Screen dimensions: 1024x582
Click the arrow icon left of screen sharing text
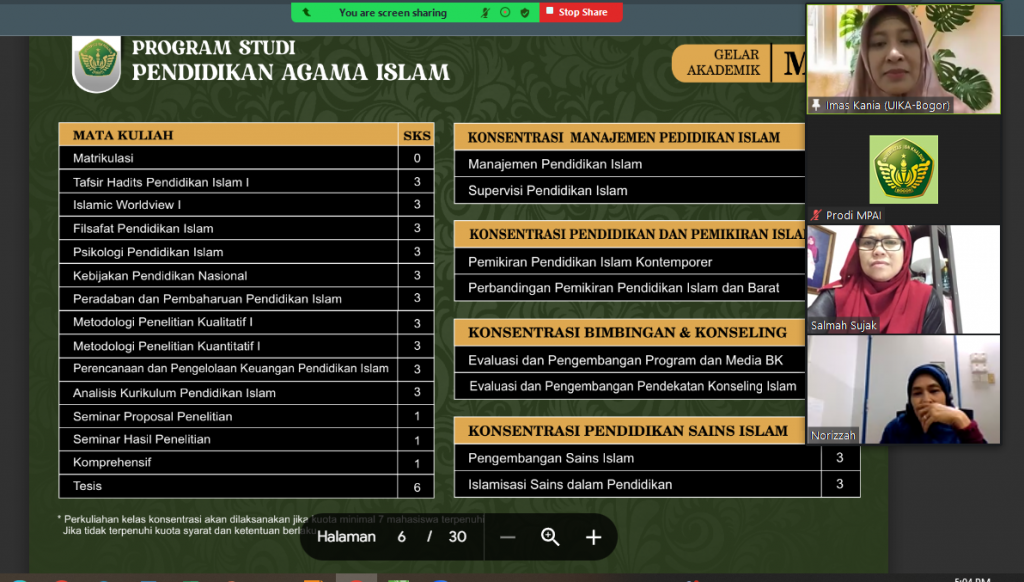306,12
